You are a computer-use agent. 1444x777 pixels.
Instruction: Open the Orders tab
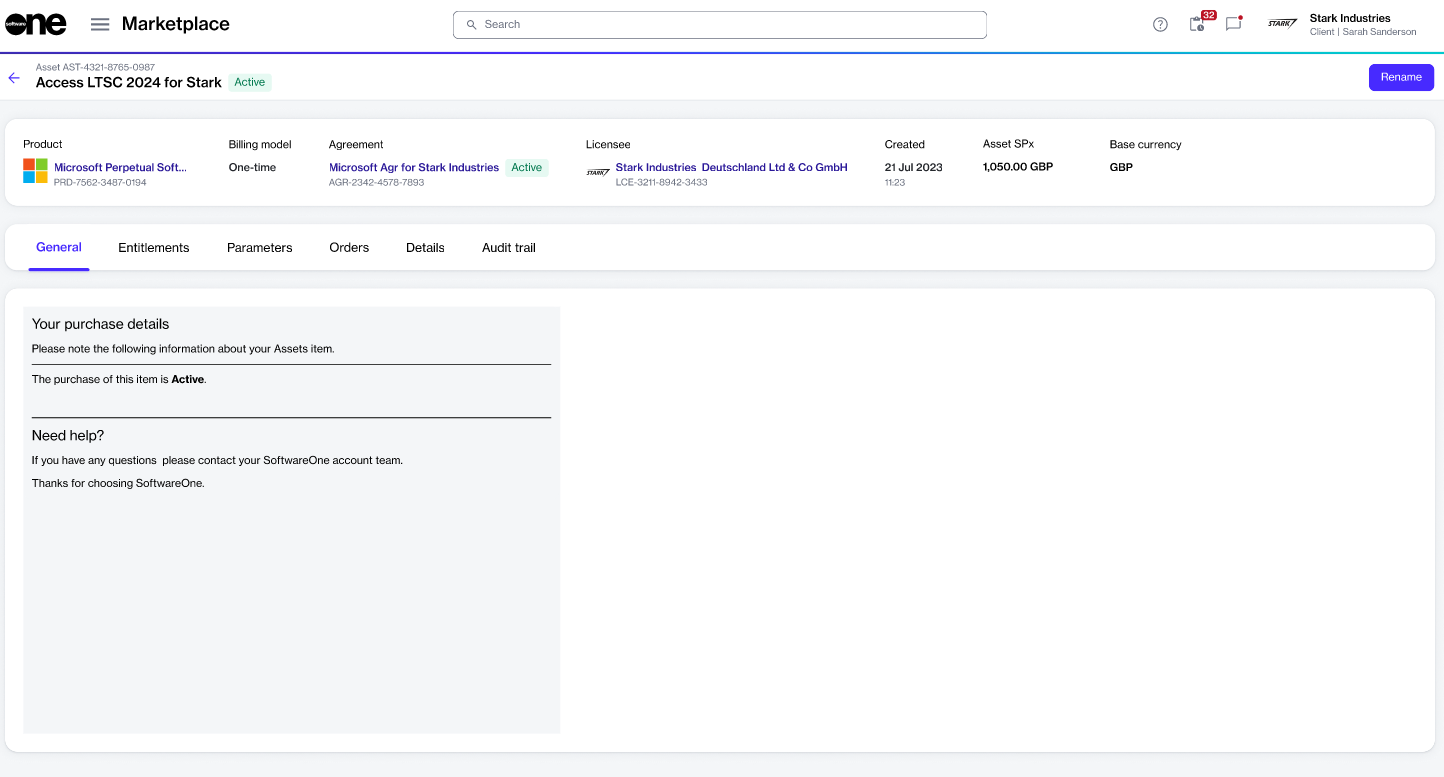pyautogui.click(x=349, y=248)
